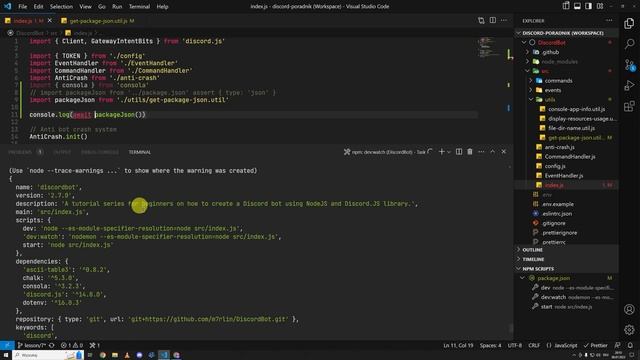Close the index.js editor tab
Screen dimensions: 640x360
coord(50,20)
